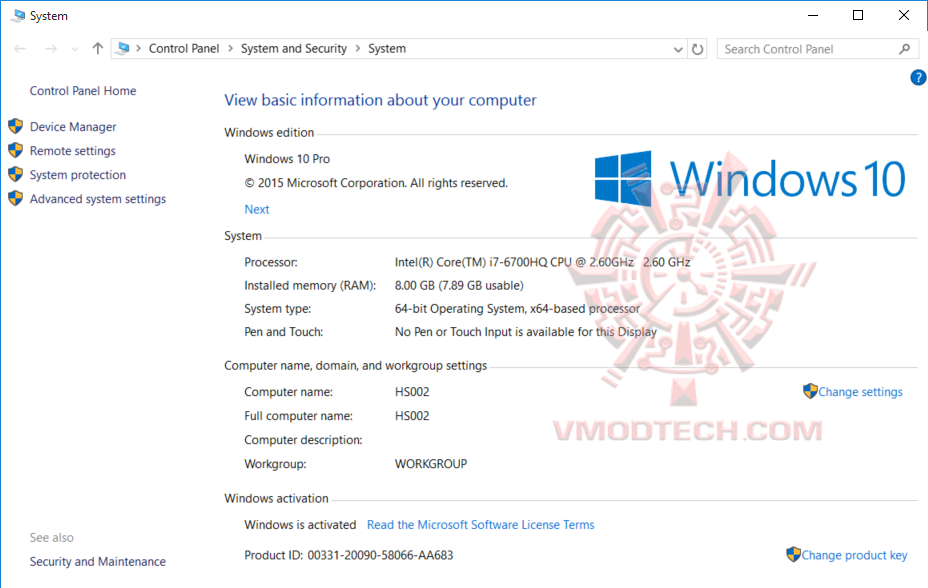Expand the chevron after System and Security

coord(357,49)
